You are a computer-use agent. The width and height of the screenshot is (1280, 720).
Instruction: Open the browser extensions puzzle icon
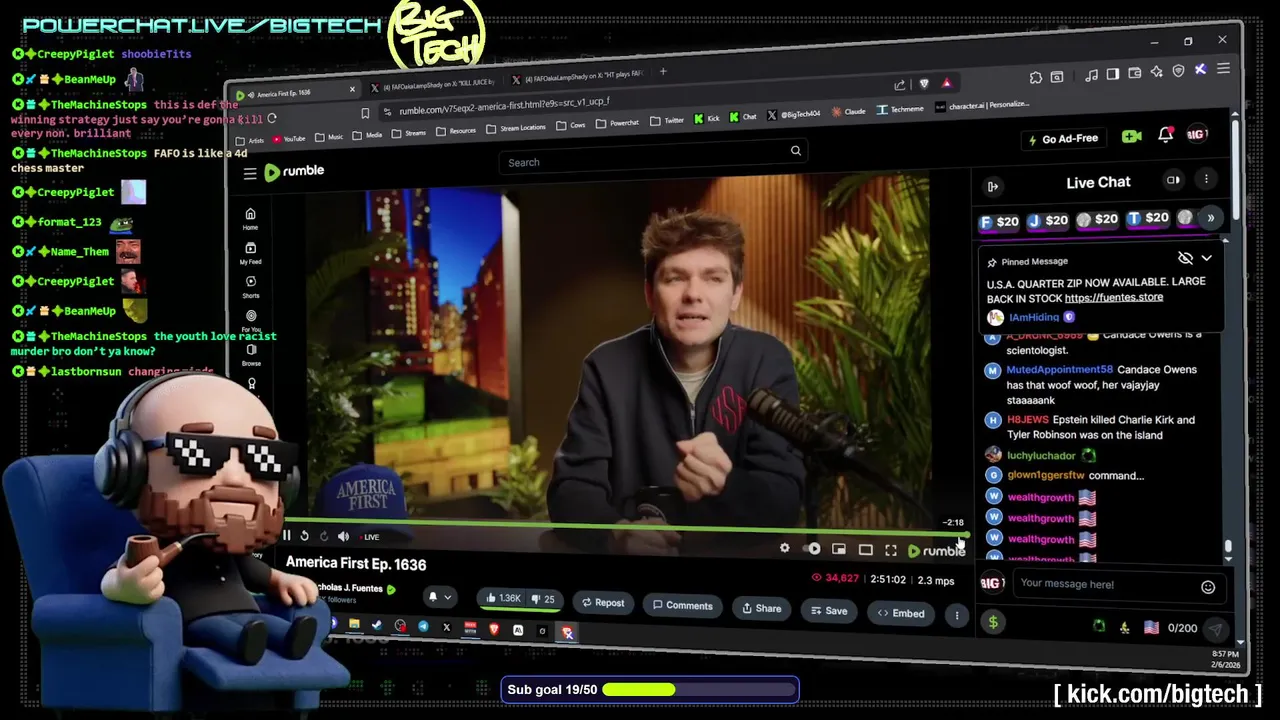(1035, 77)
